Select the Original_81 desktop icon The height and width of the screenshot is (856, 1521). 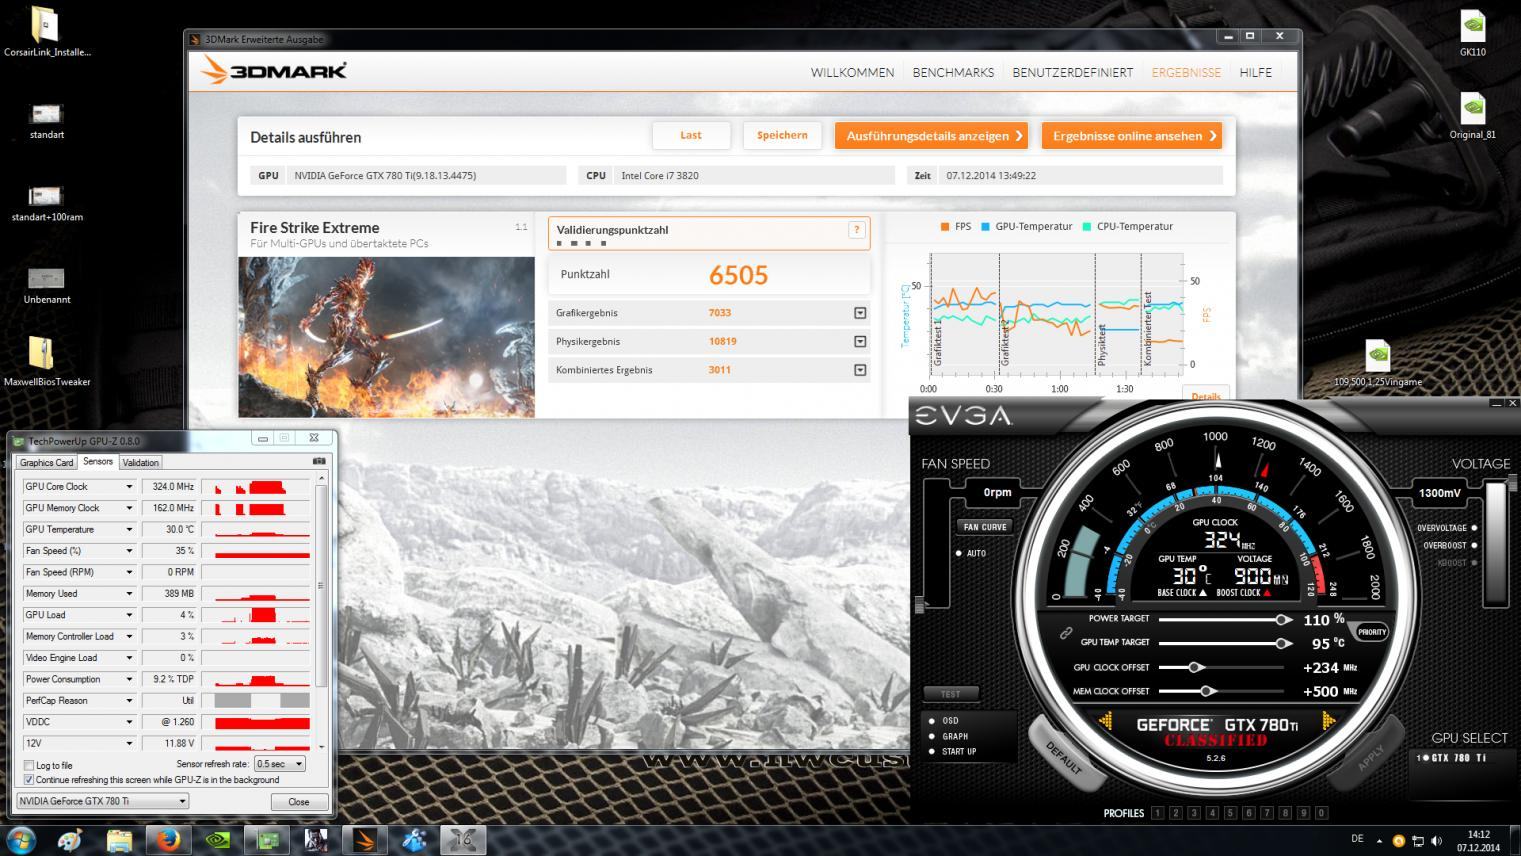click(1472, 115)
